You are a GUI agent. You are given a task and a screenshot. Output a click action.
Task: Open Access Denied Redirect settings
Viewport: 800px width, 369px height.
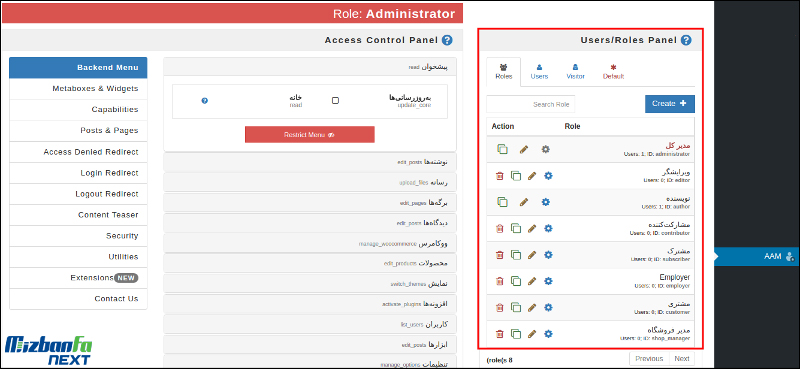pyautogui.click(x=78, y=152)
